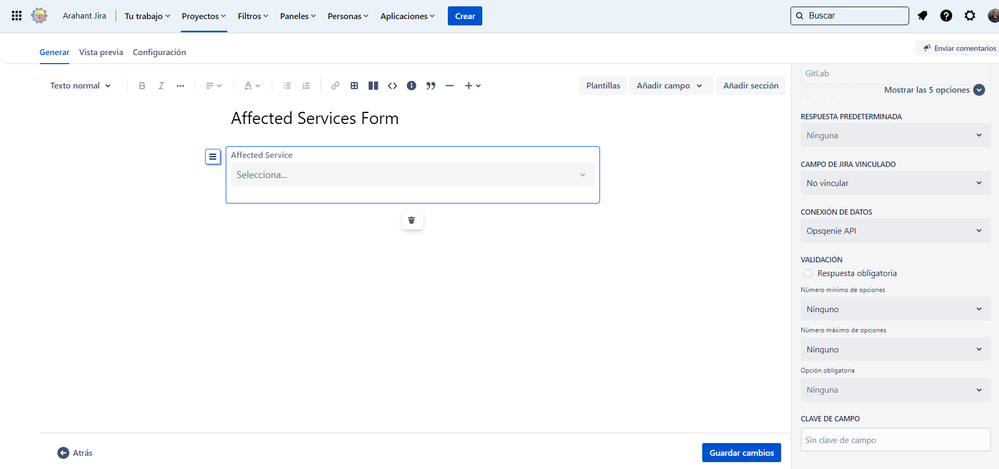Insert a bulleted list
This screenshot has height=469, width=999.
[x=287, y=85]
